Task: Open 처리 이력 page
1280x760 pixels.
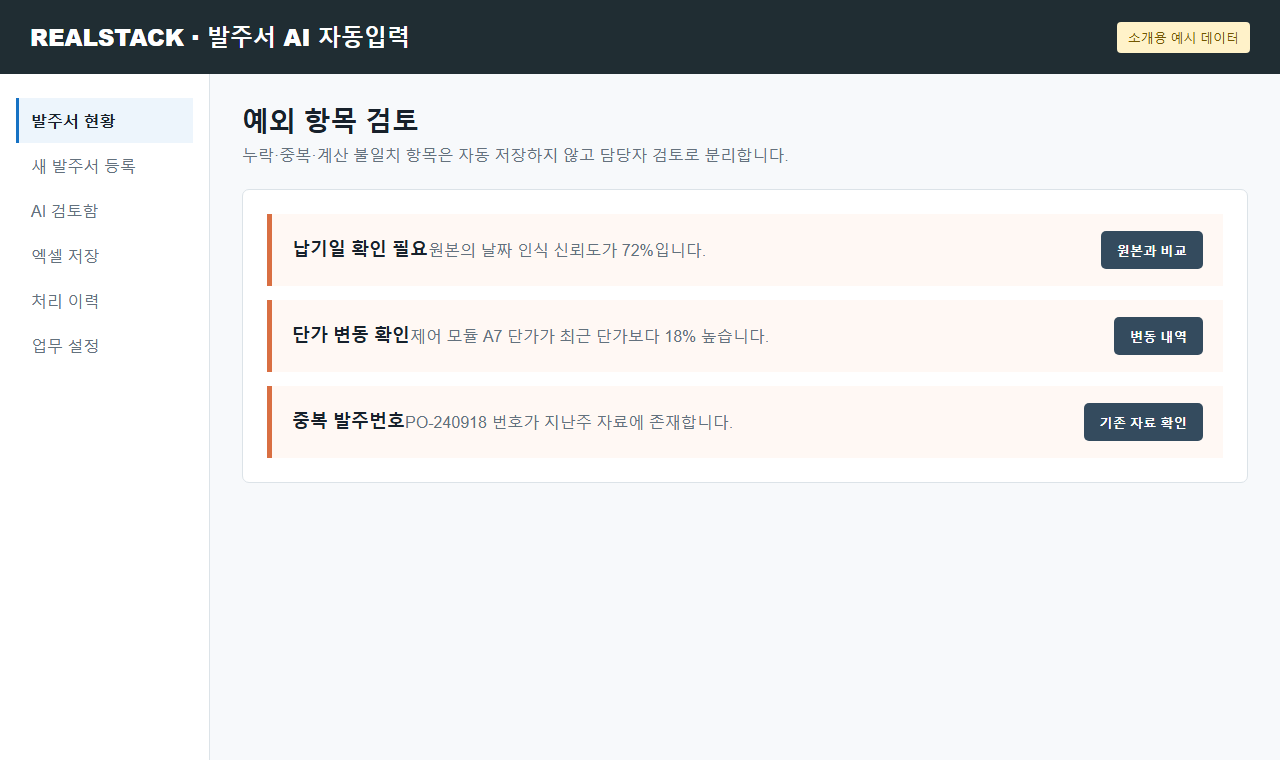Action: [x=104, y=301]
